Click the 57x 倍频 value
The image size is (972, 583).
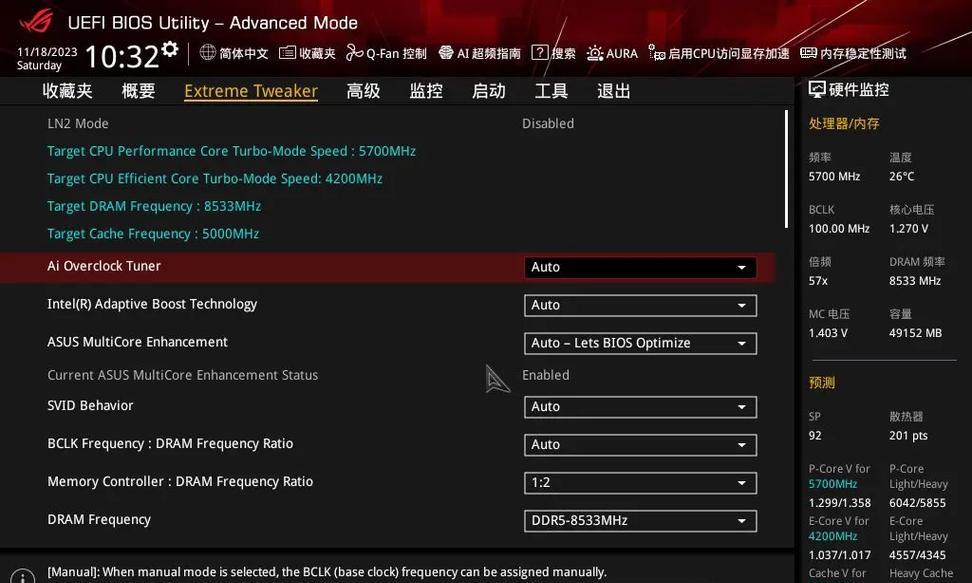point(818,280)
